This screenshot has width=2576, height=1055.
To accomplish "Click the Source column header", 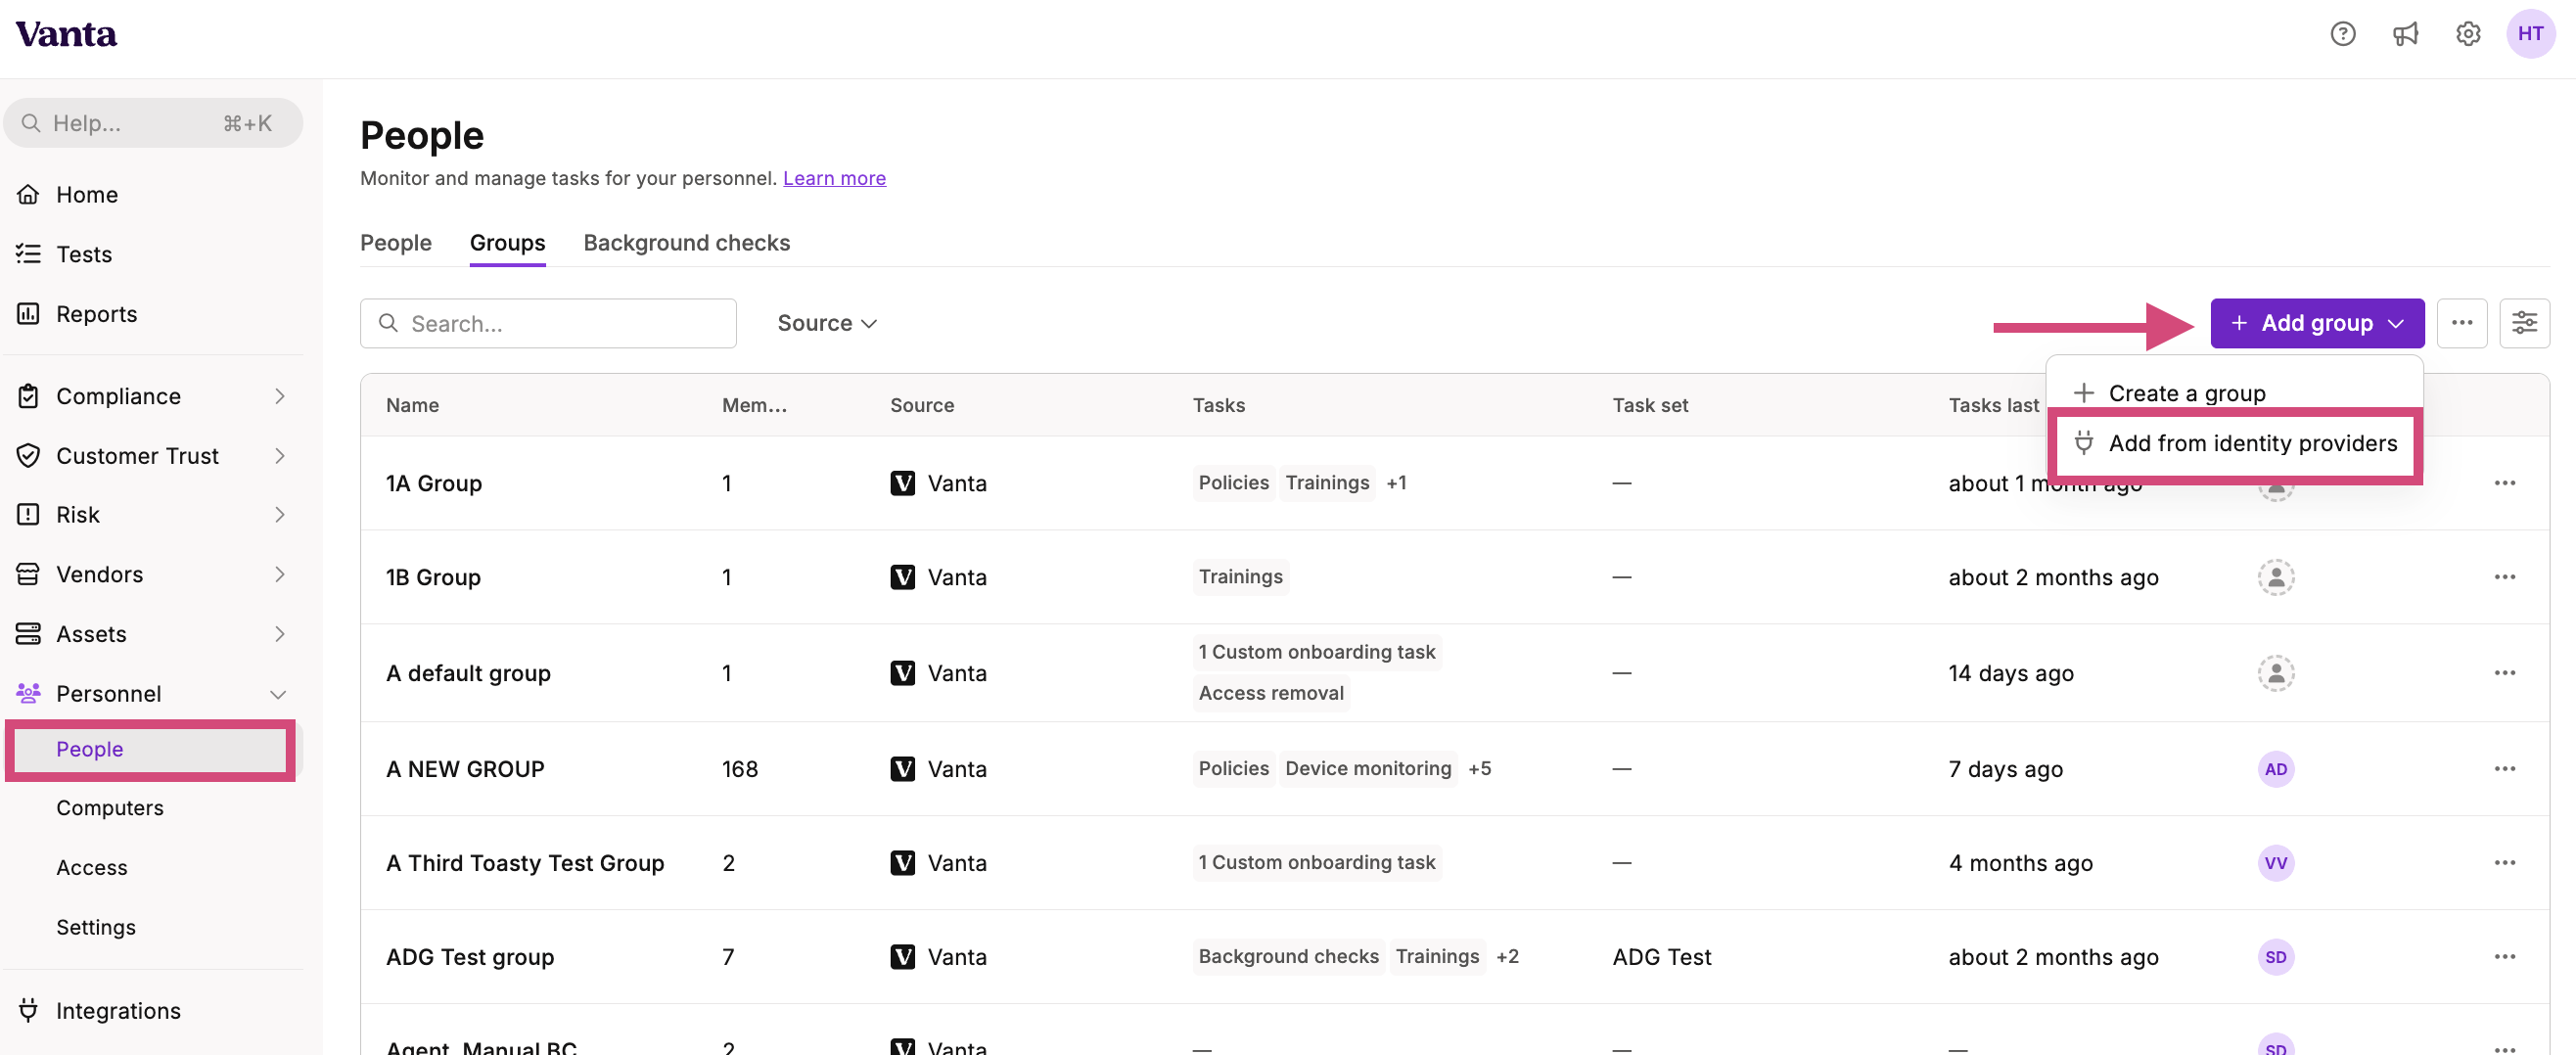I will coord(921,405).
